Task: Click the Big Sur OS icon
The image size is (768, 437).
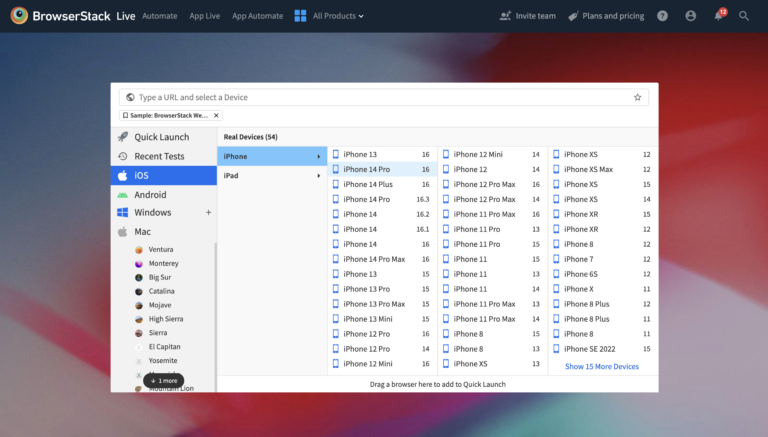Action: point(139,277)
